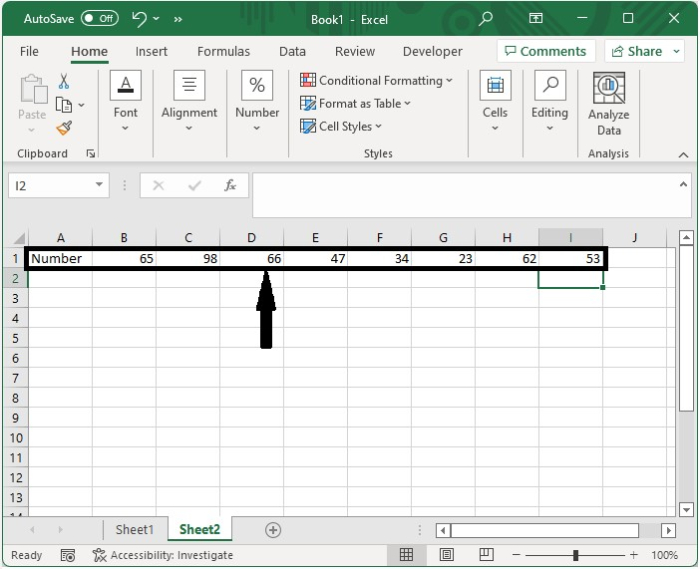Click the Paste clipboard icon
This screenshot has height=569, width=700.
click(x=33, y=89)
